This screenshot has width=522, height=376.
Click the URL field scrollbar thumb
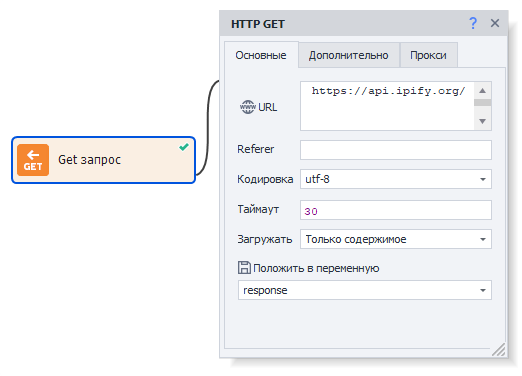[x=482, y=103]
